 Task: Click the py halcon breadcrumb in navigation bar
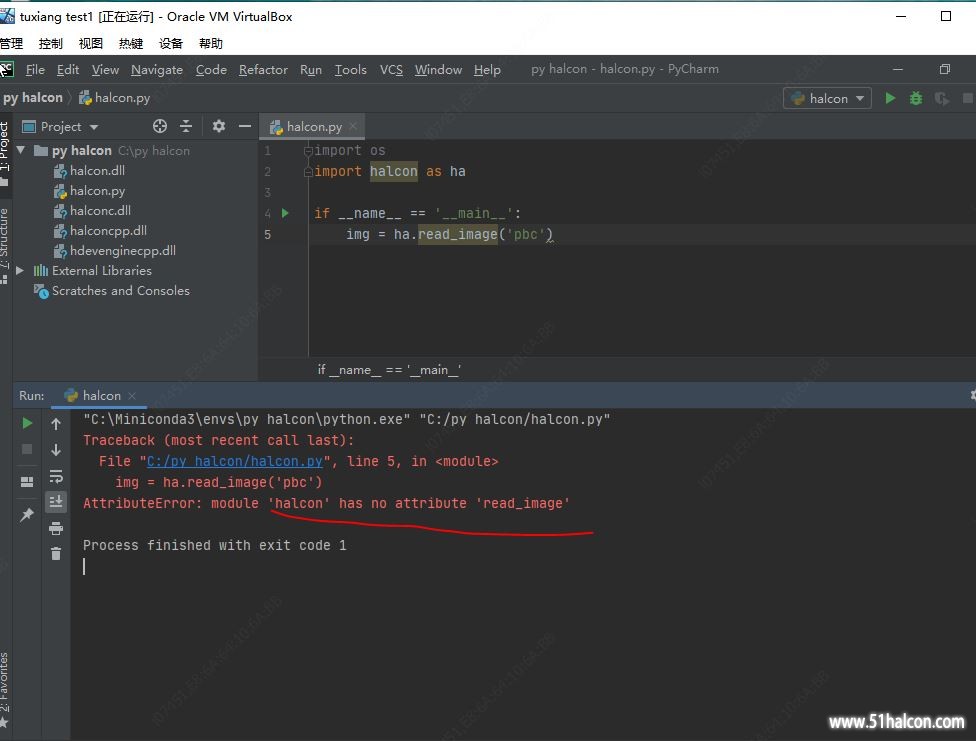coord(32,98)
